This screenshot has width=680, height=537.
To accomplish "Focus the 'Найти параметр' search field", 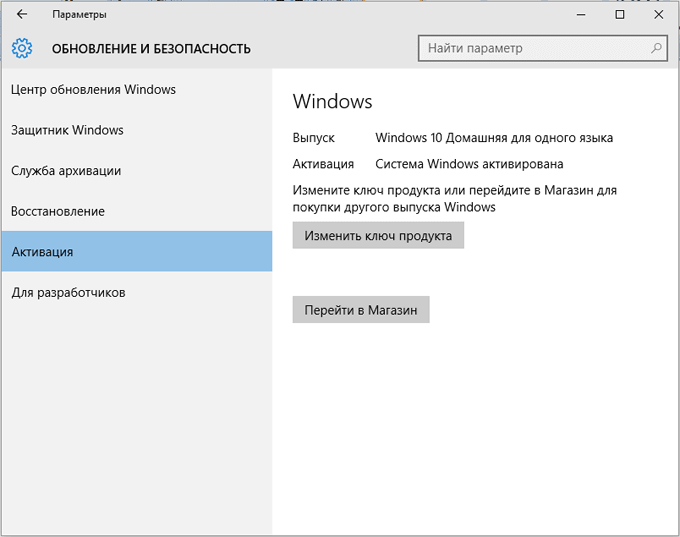I will click(x=543, y=48).
